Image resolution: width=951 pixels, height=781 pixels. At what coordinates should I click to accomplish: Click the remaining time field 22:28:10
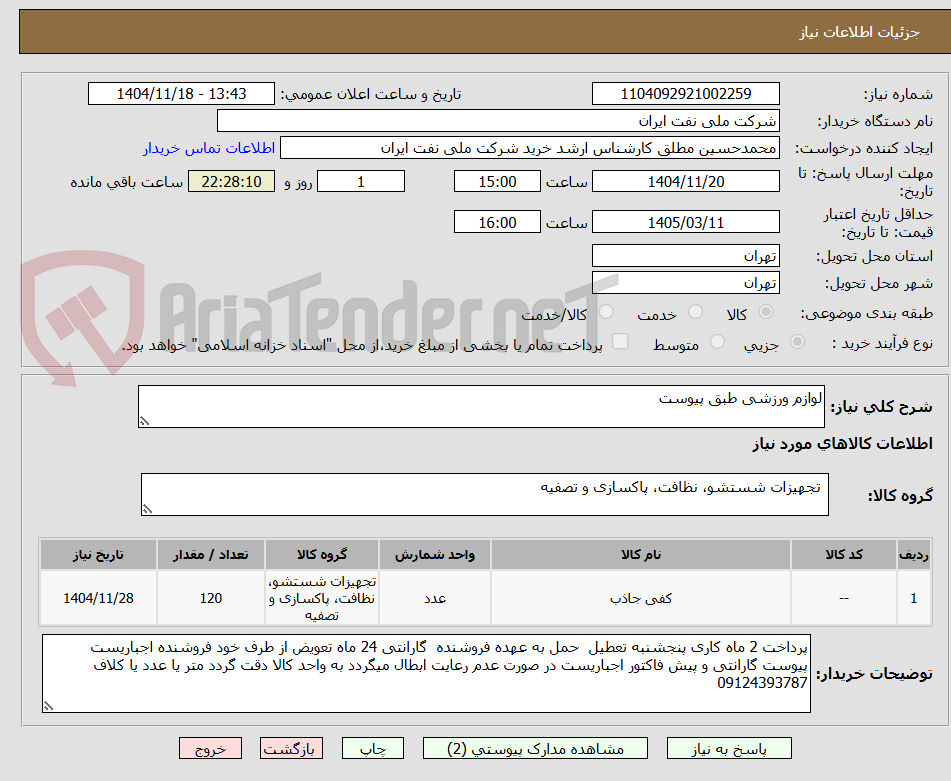(232, 181)
